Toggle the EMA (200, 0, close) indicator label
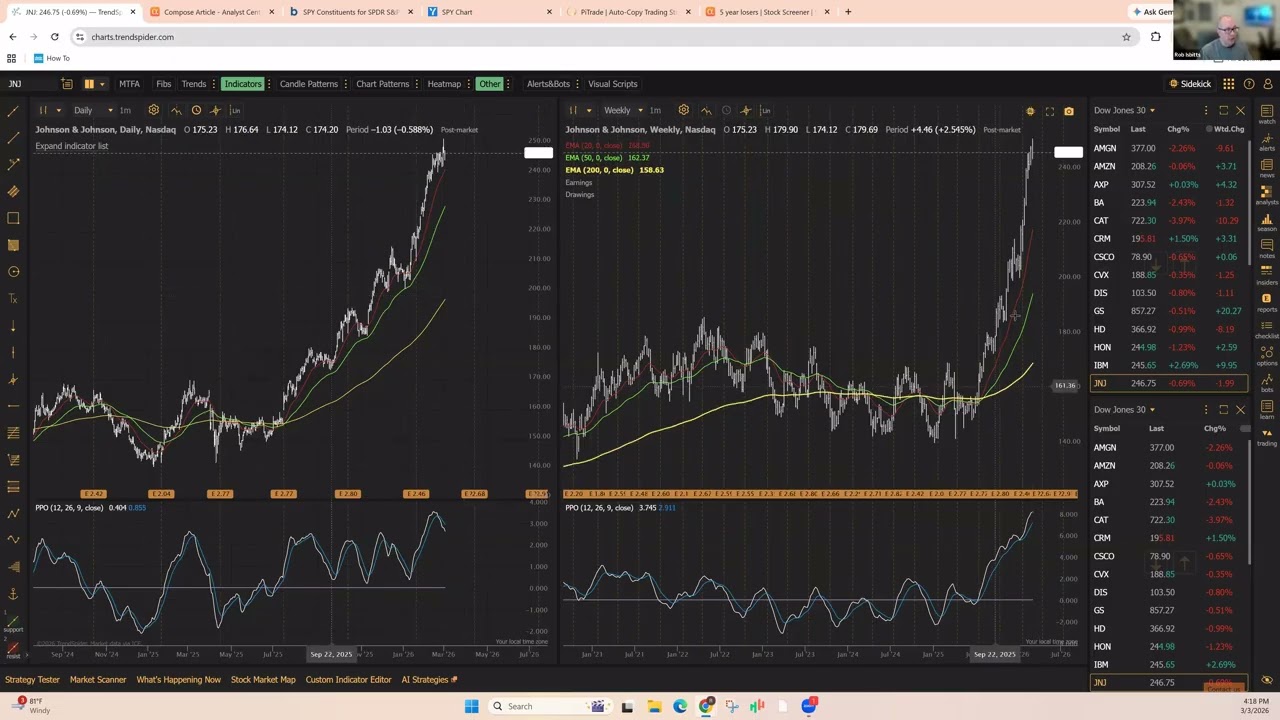Screen dimensions: 1280x720 click(x=614, y=170)
